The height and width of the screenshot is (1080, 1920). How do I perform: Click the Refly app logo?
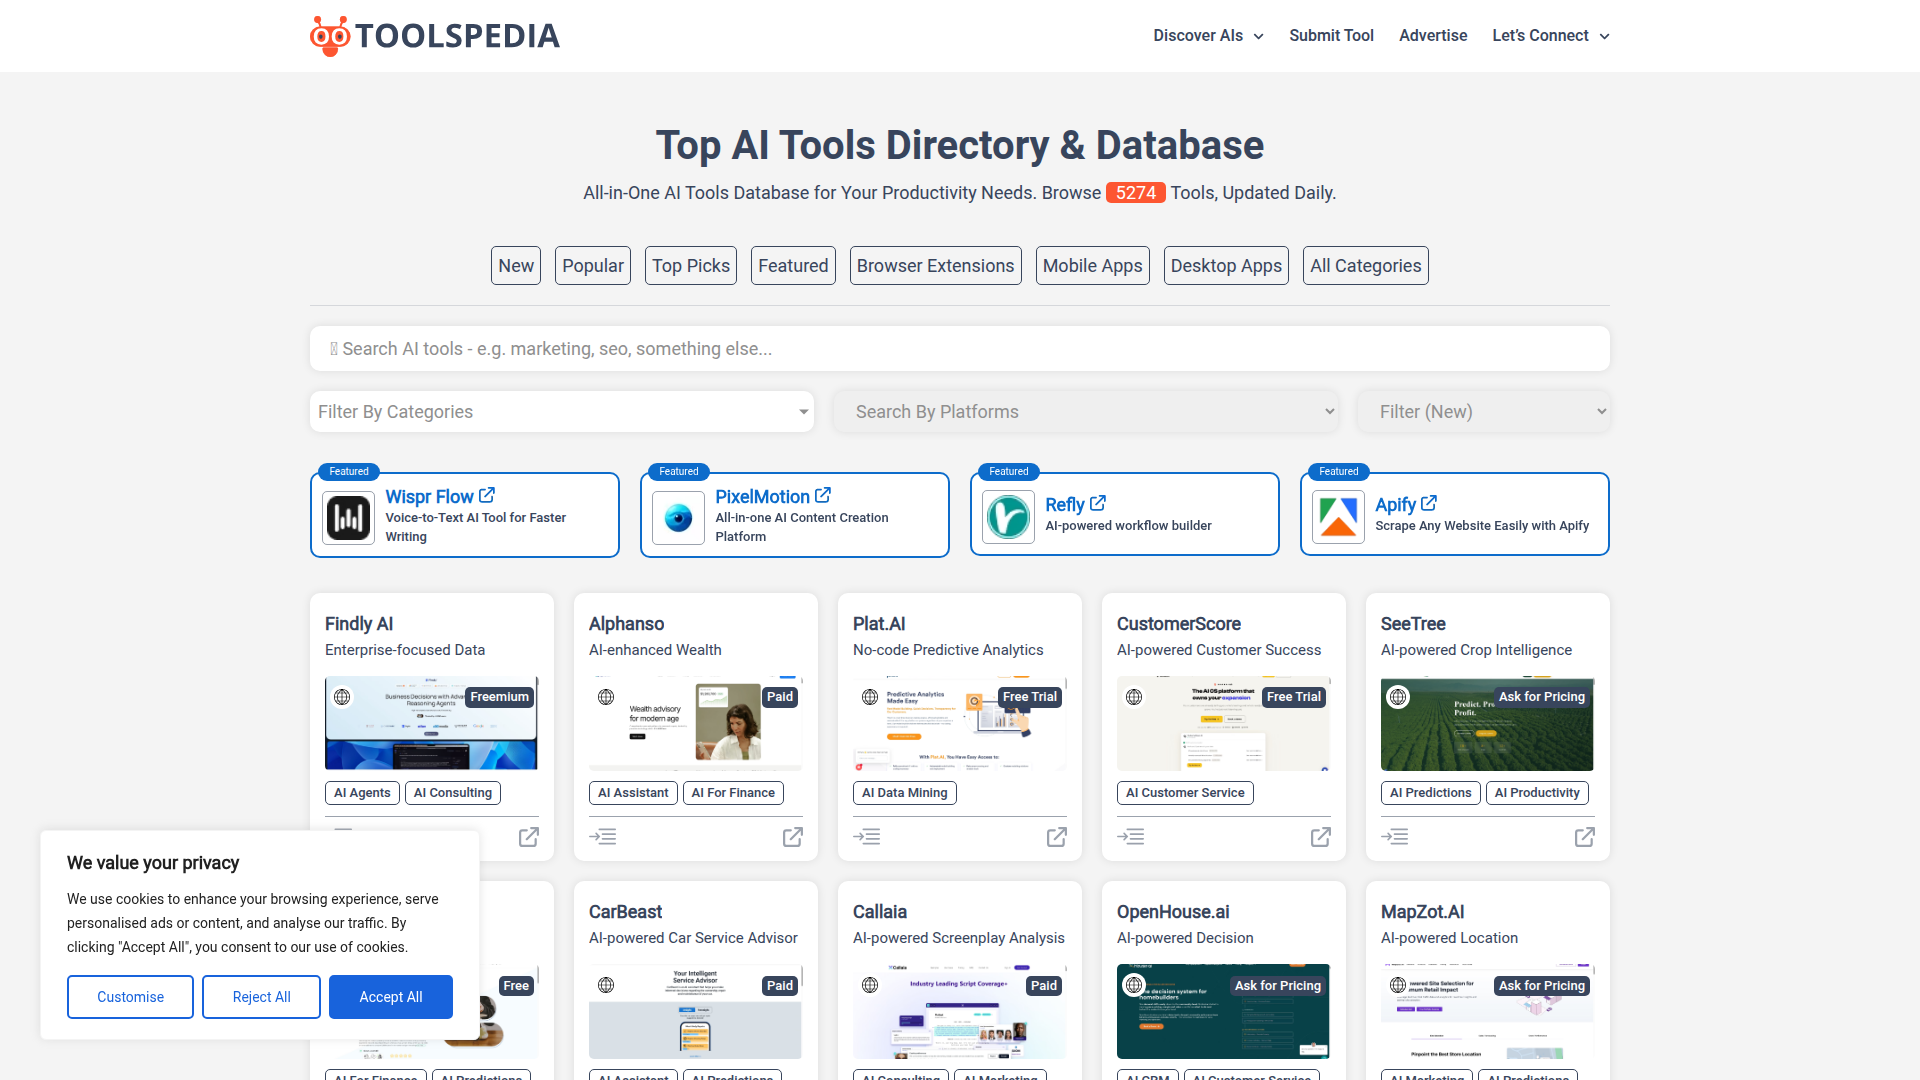pyautogui.click(x=1009, y=517)
